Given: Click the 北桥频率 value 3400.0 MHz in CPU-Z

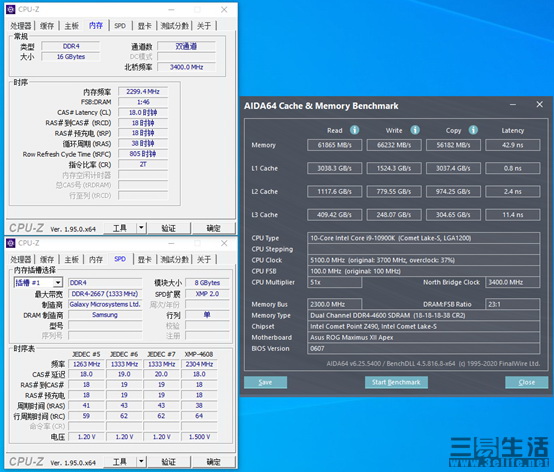Looking at the screenshot, I should coord(186,67).
